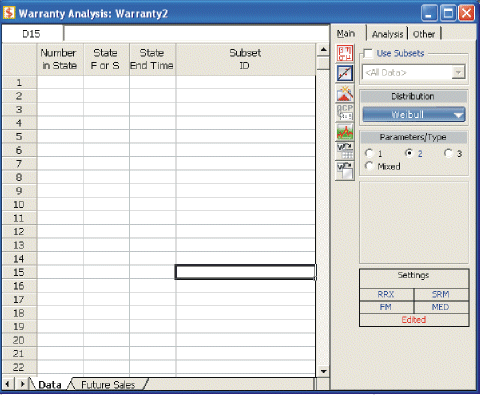
Task: Click the SRM setting
Action: (x=441, y=294)
